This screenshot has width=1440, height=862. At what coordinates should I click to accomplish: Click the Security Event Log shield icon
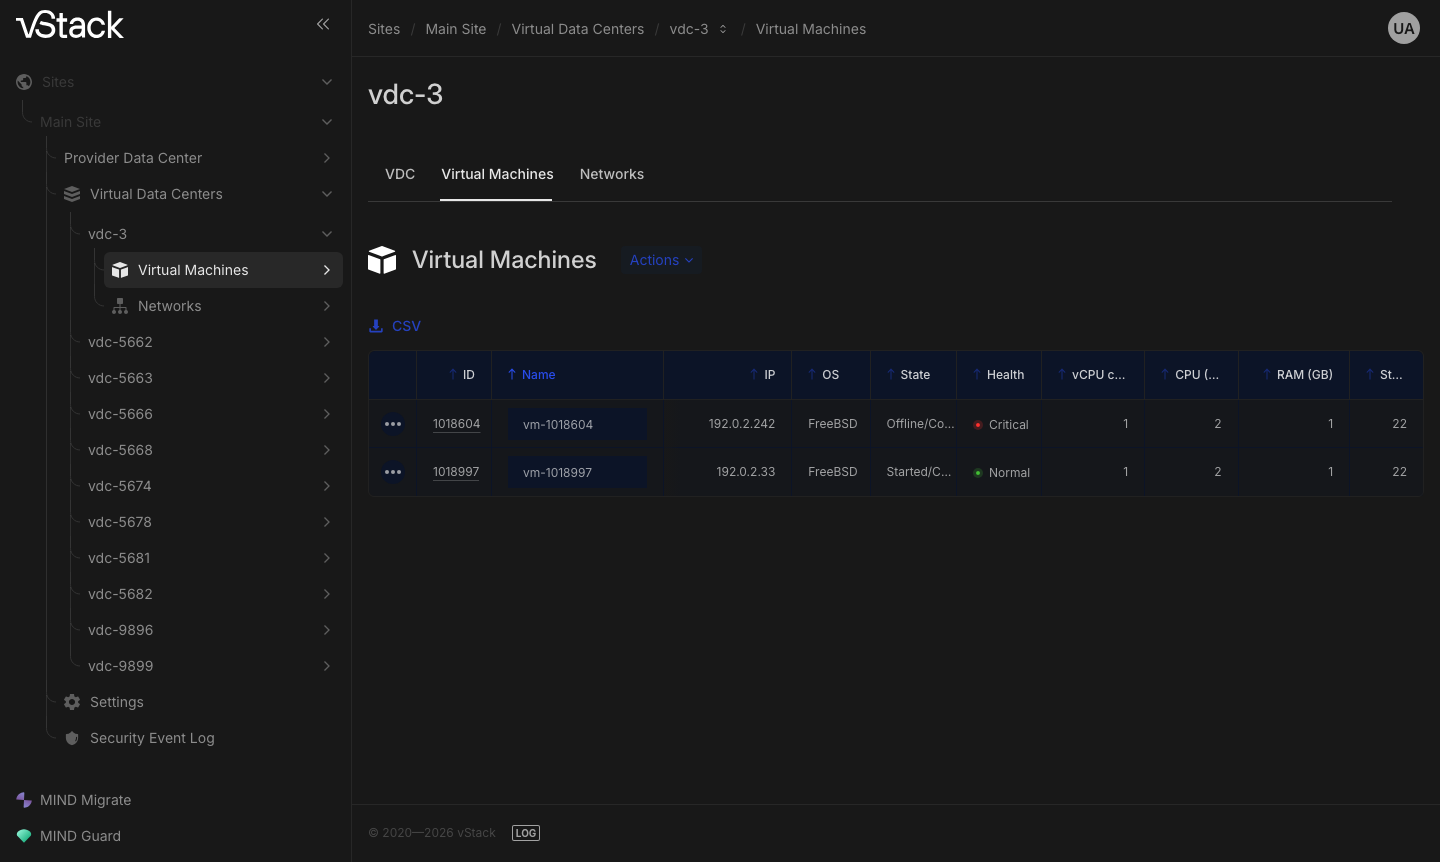(72, 738)
